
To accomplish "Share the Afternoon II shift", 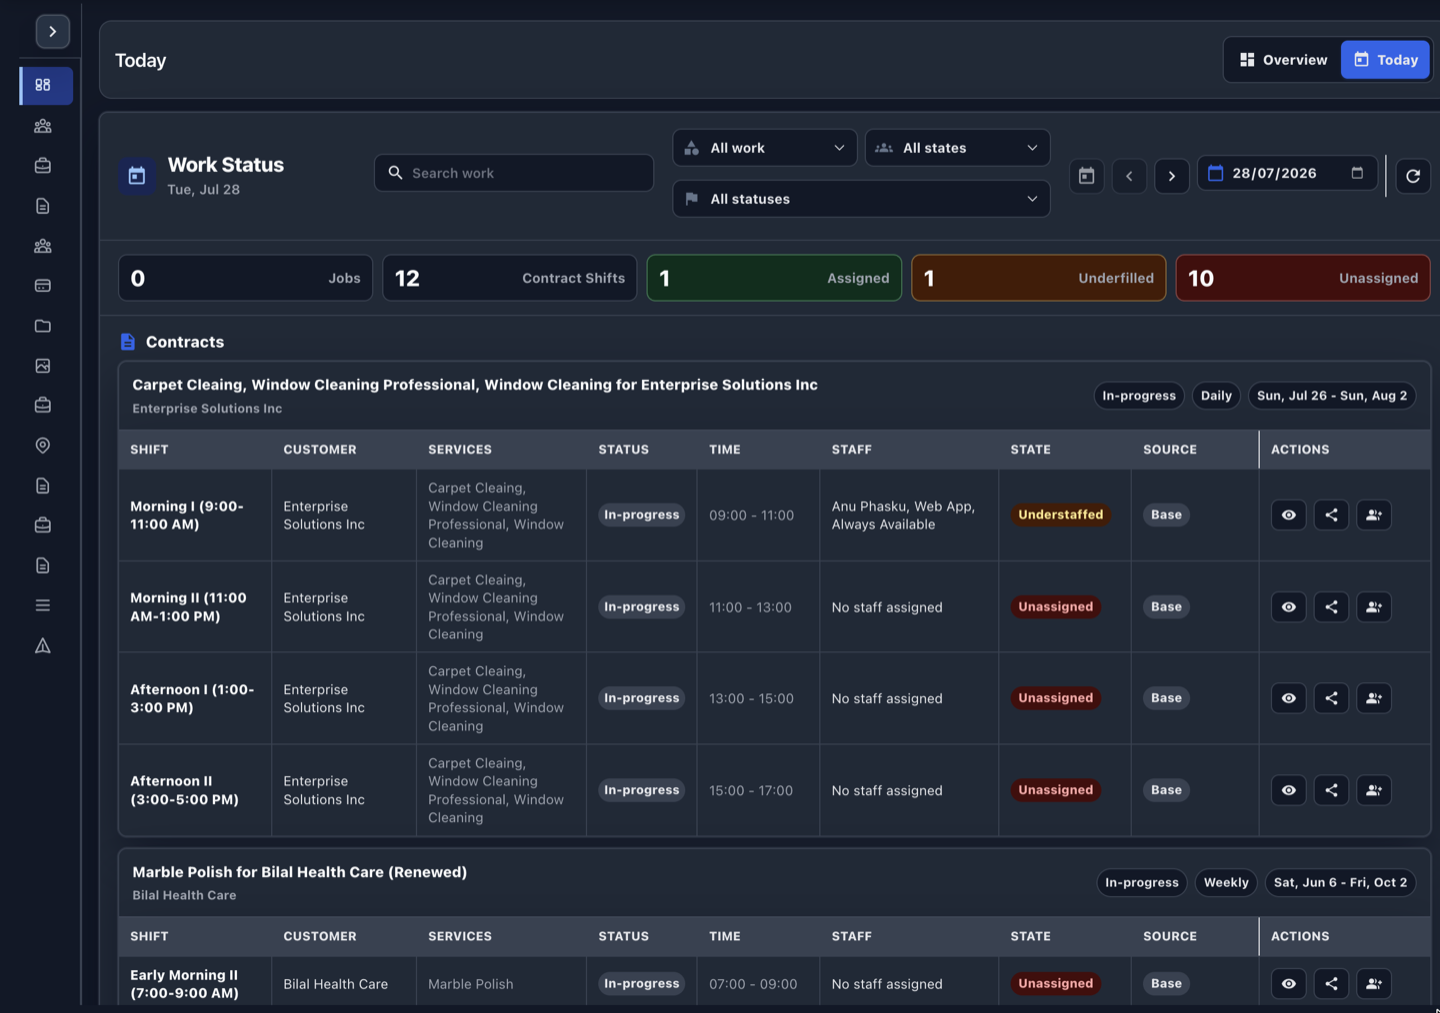I will [x=1331, y=790].
